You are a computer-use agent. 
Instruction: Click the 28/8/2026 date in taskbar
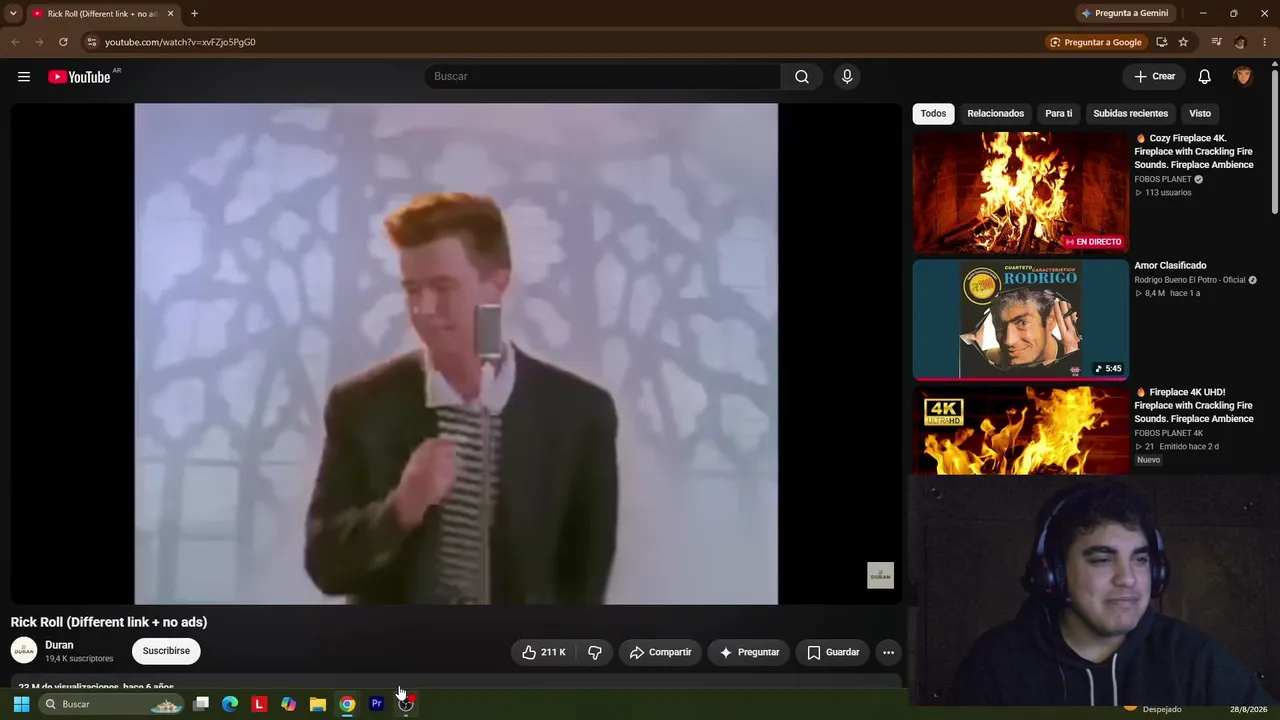tap(1248, 709)
